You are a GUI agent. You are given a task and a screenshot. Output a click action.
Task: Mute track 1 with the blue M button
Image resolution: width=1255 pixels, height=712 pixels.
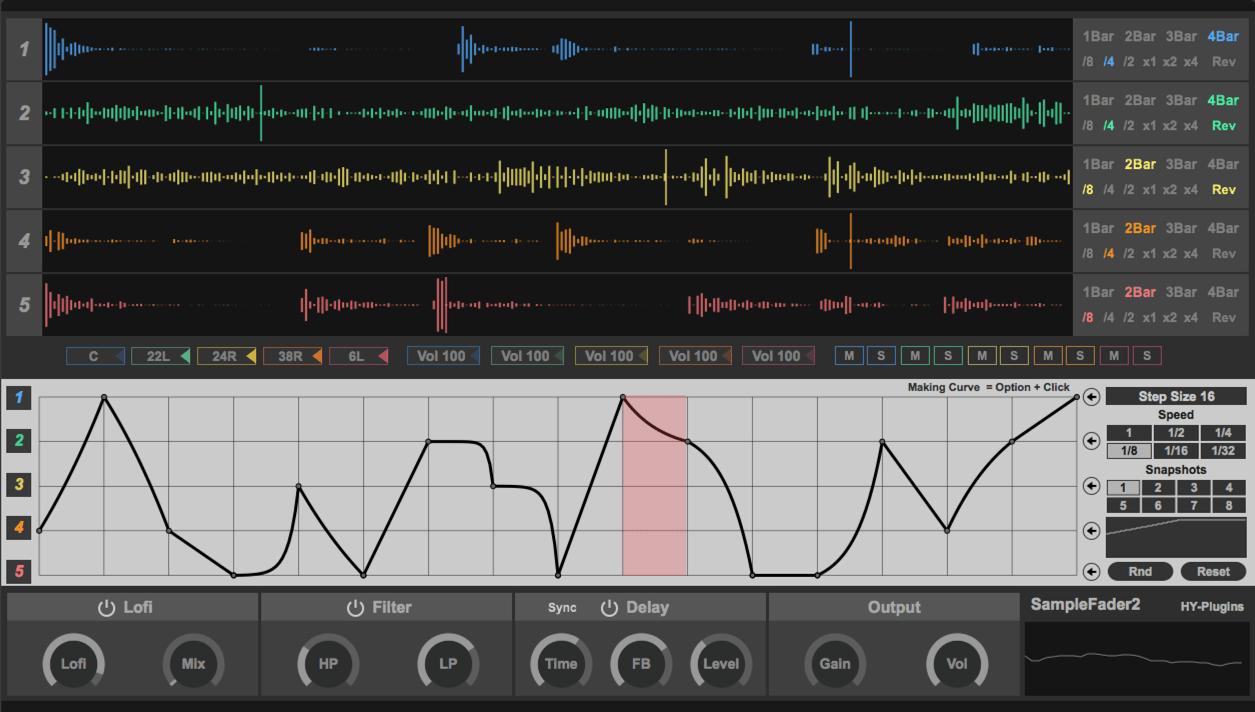tap(849, 356)
